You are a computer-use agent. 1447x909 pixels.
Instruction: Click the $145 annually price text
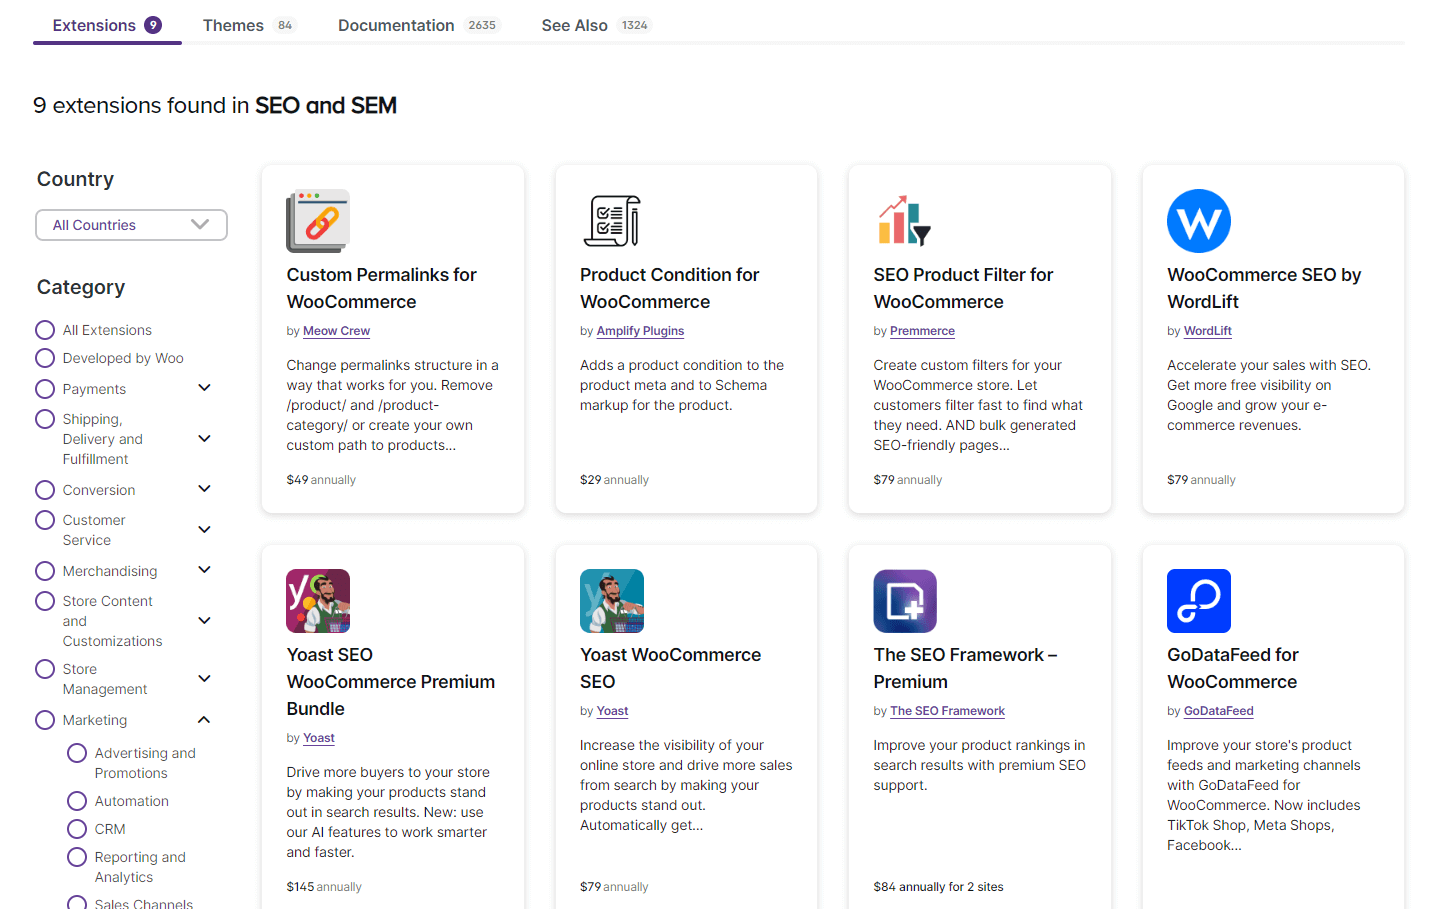tap(324, 887)
